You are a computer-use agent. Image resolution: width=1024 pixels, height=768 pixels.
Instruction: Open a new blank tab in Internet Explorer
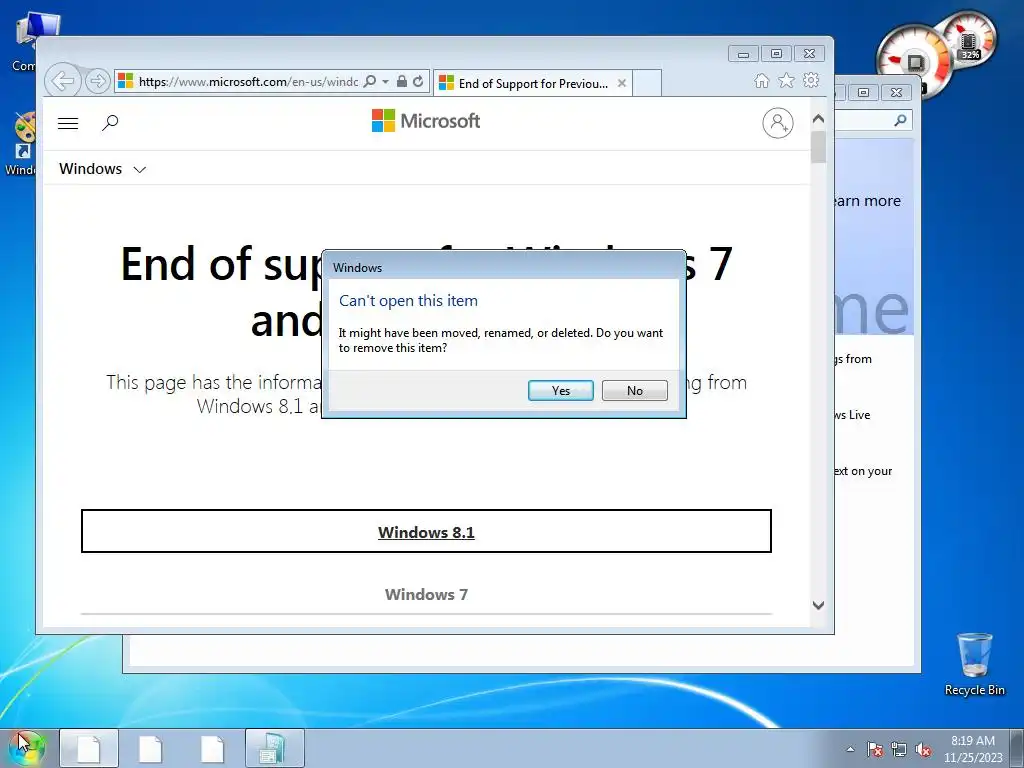pyautogui.click(x=647, y=84)
